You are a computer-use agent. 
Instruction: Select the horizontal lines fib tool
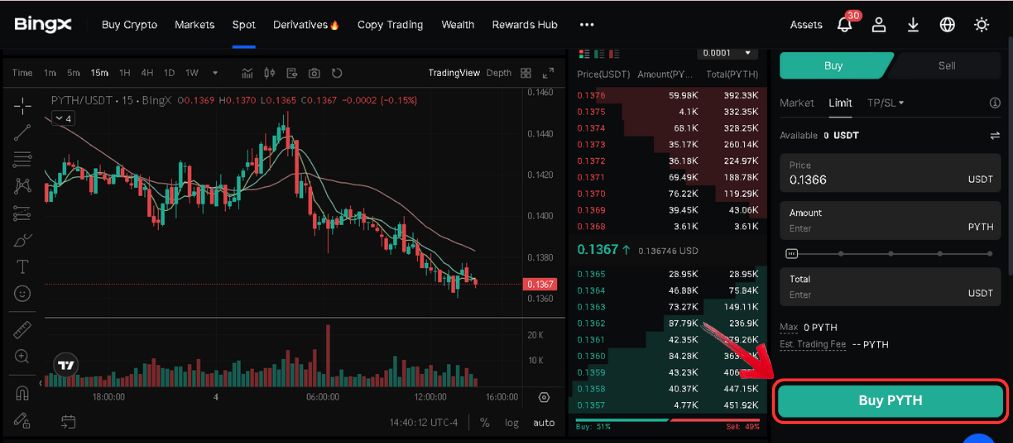23,158
